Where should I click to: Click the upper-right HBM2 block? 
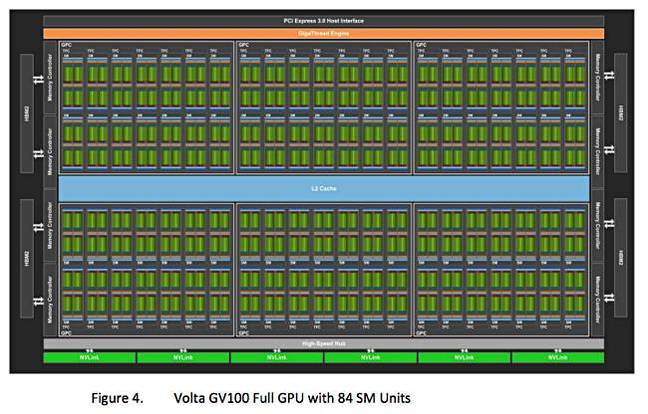pos(621,113)
